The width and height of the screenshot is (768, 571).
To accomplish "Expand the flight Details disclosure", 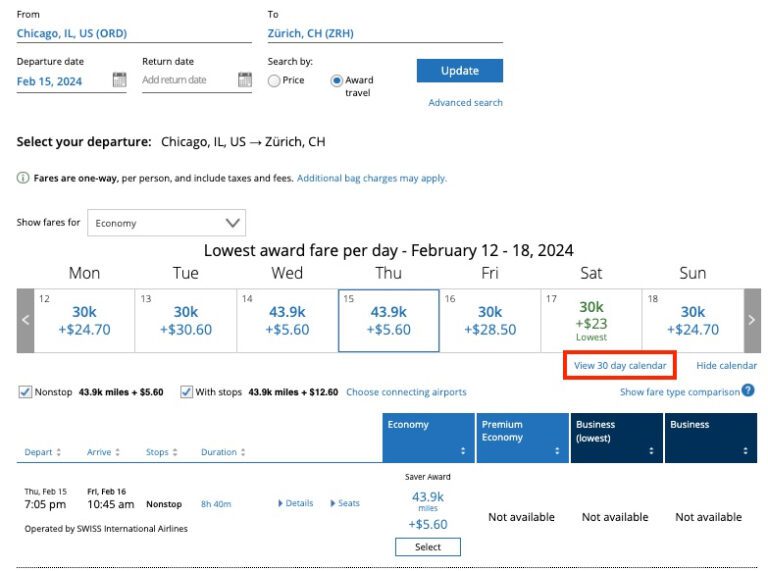I will pos(295,503).
